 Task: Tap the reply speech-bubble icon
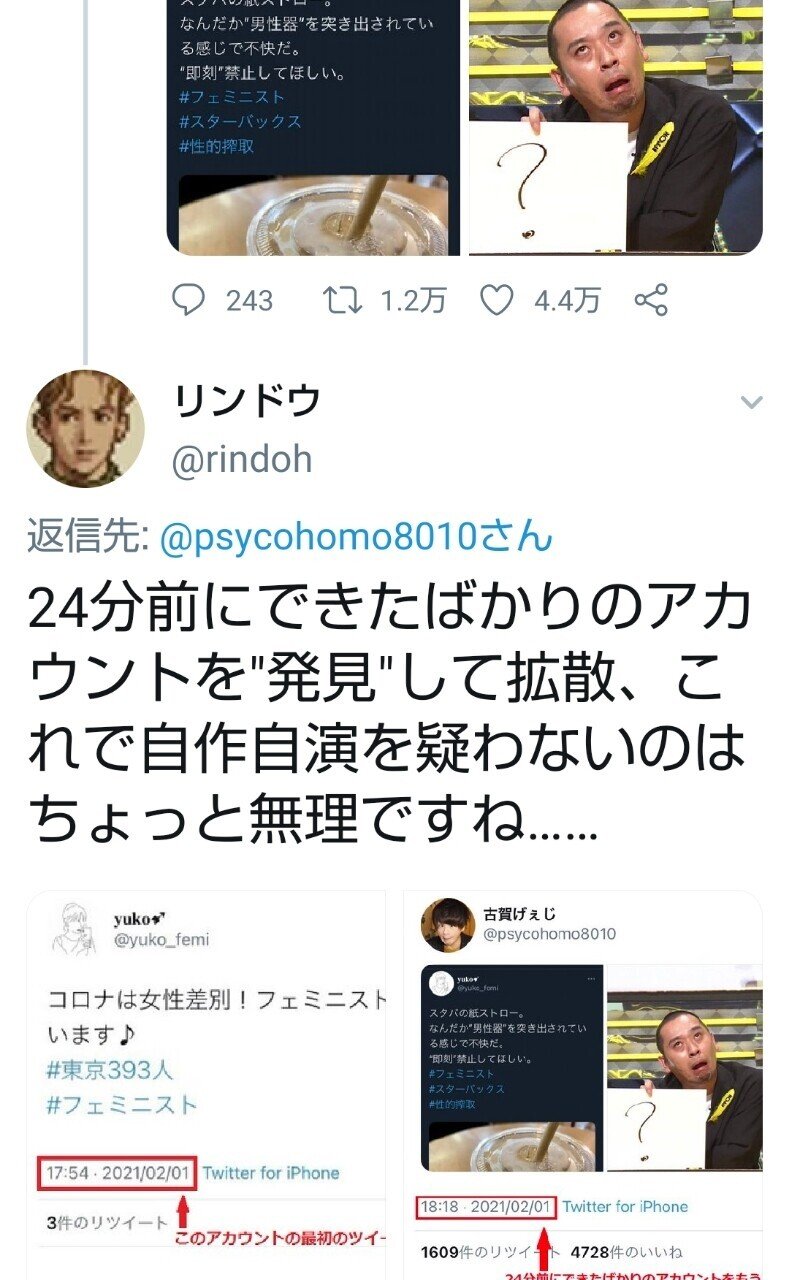188,300
